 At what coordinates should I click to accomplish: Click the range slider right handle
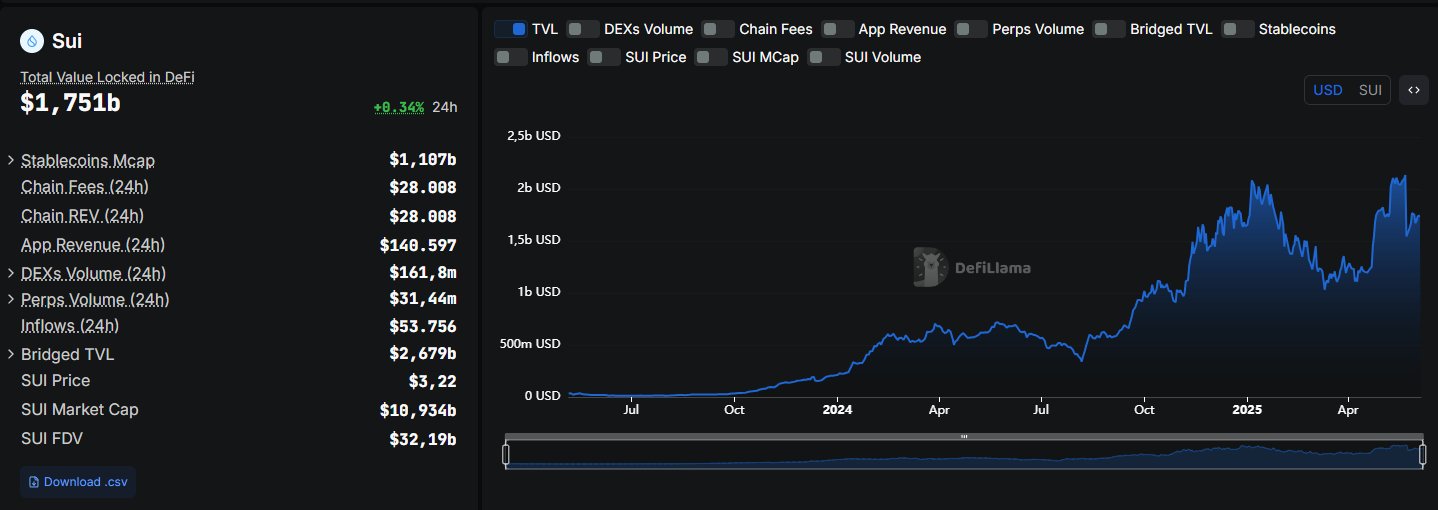point(1422,455)
